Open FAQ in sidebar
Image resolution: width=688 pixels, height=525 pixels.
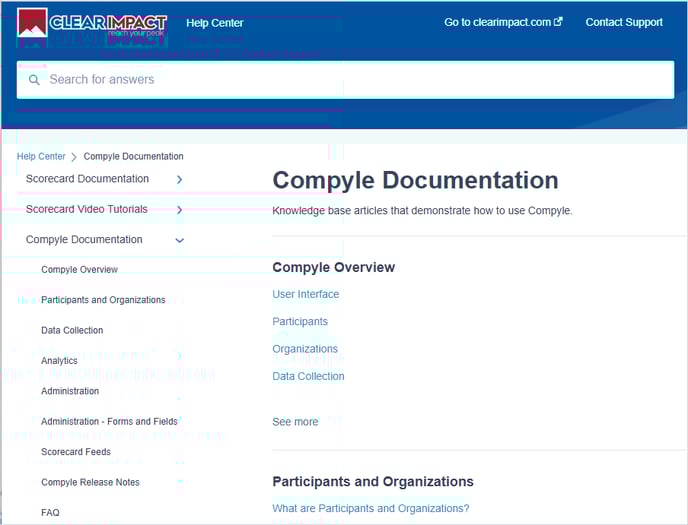50,512
